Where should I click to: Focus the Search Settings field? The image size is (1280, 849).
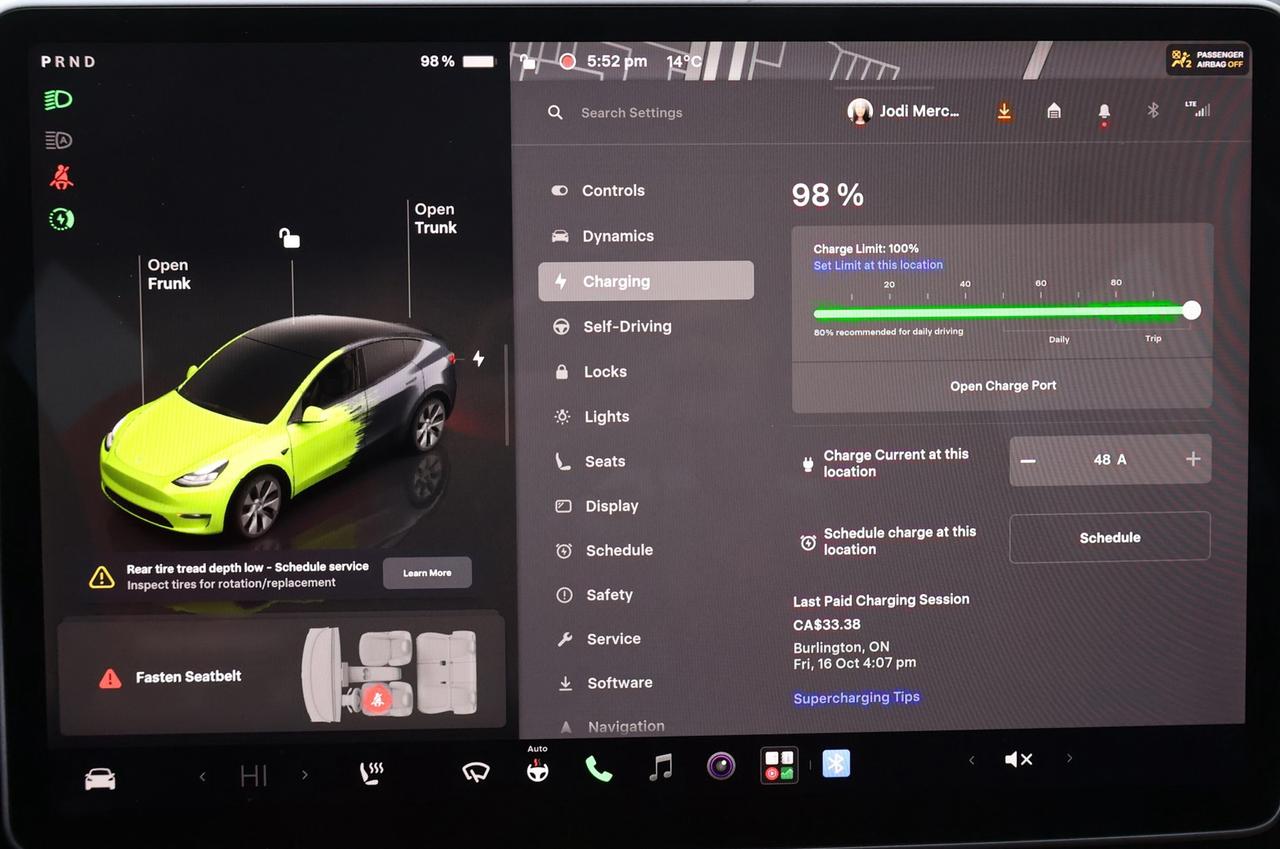[631, 113]
